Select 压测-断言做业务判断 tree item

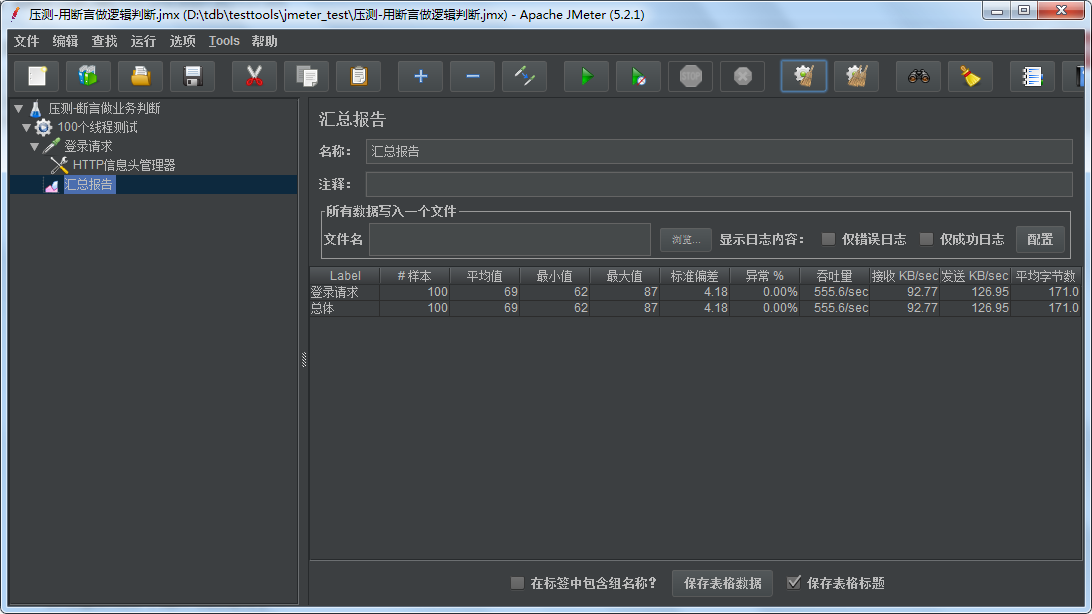pos(104,109)
